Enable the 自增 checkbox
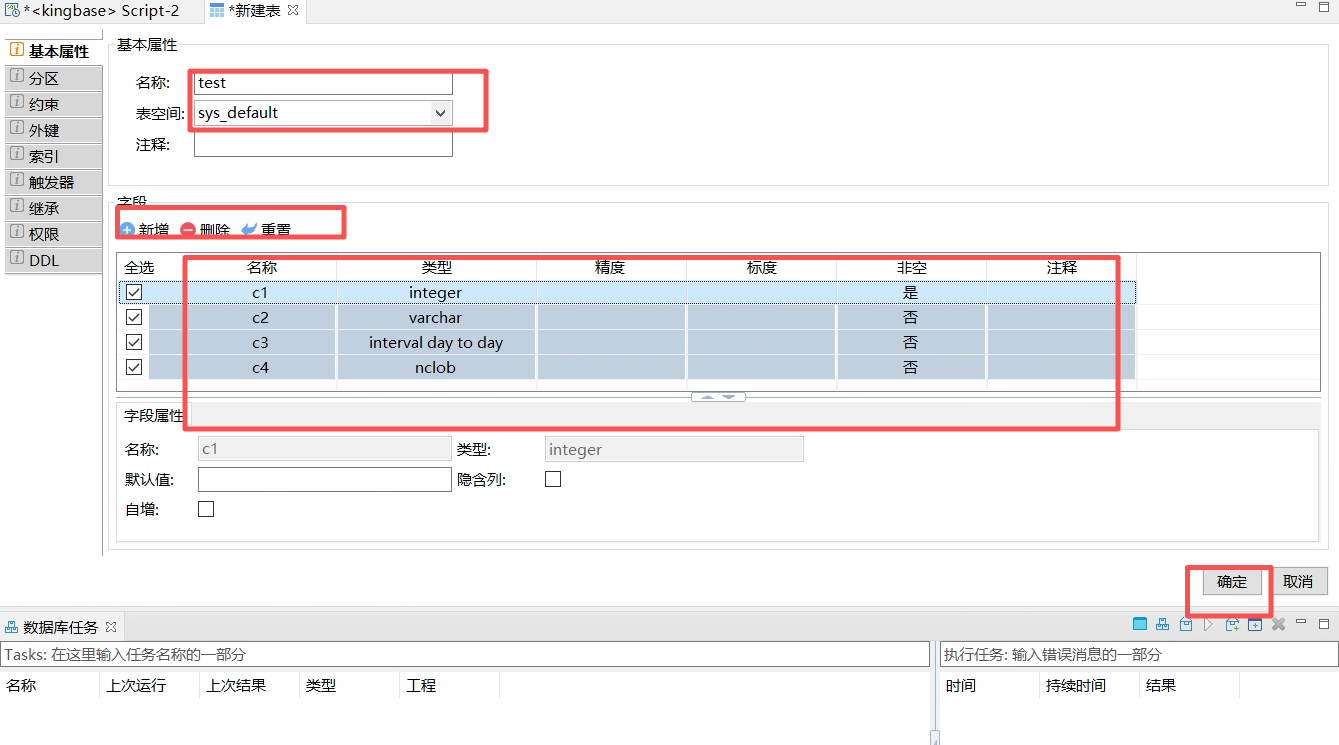 (206, 509)
